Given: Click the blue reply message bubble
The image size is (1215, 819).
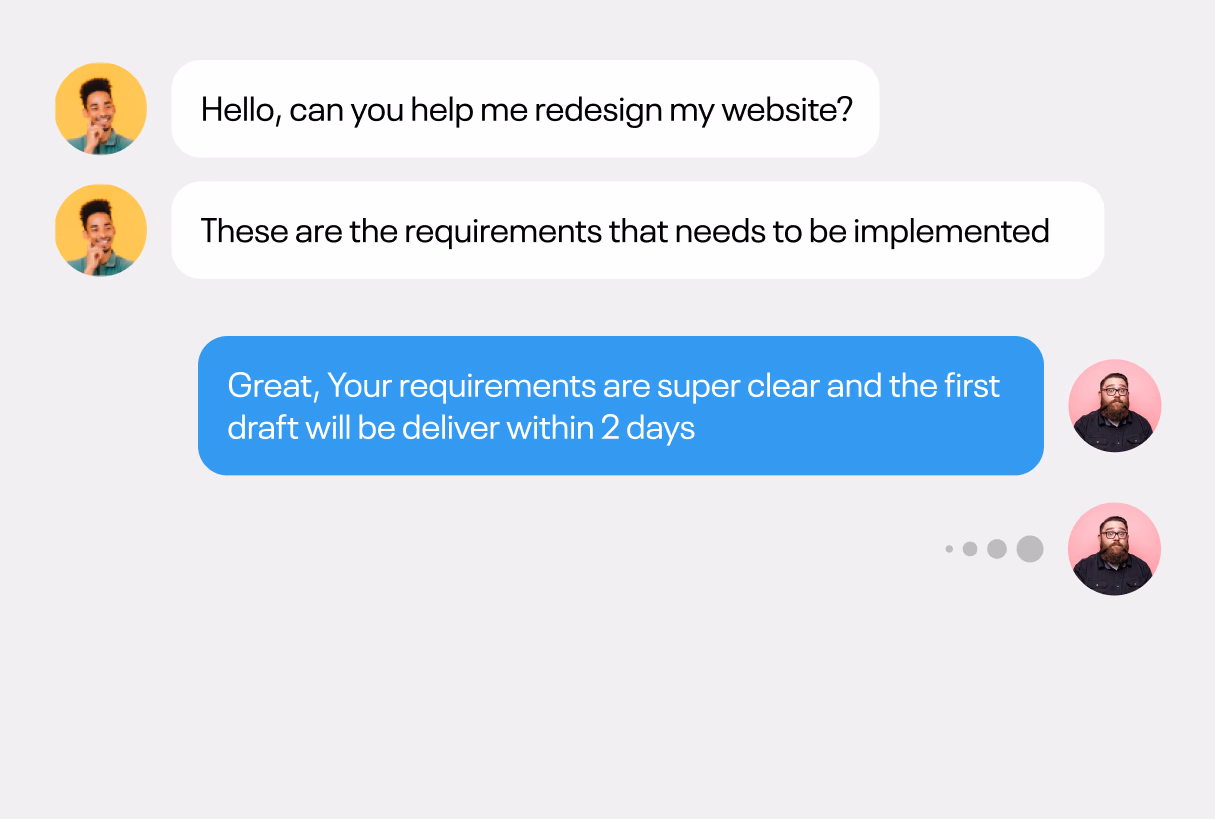Looking at the screenshot, I should [x=620, y=405].
